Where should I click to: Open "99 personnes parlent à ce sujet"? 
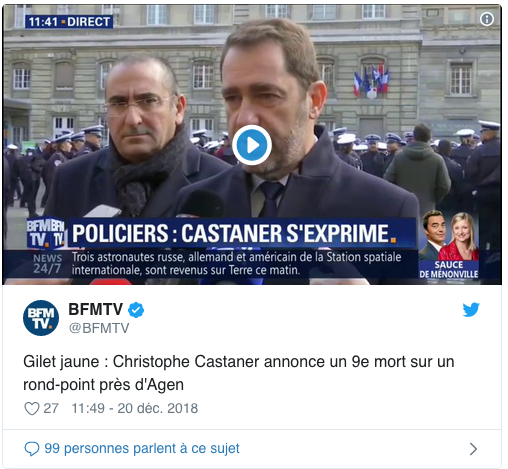pyautogui.click(x=142, y=449)
